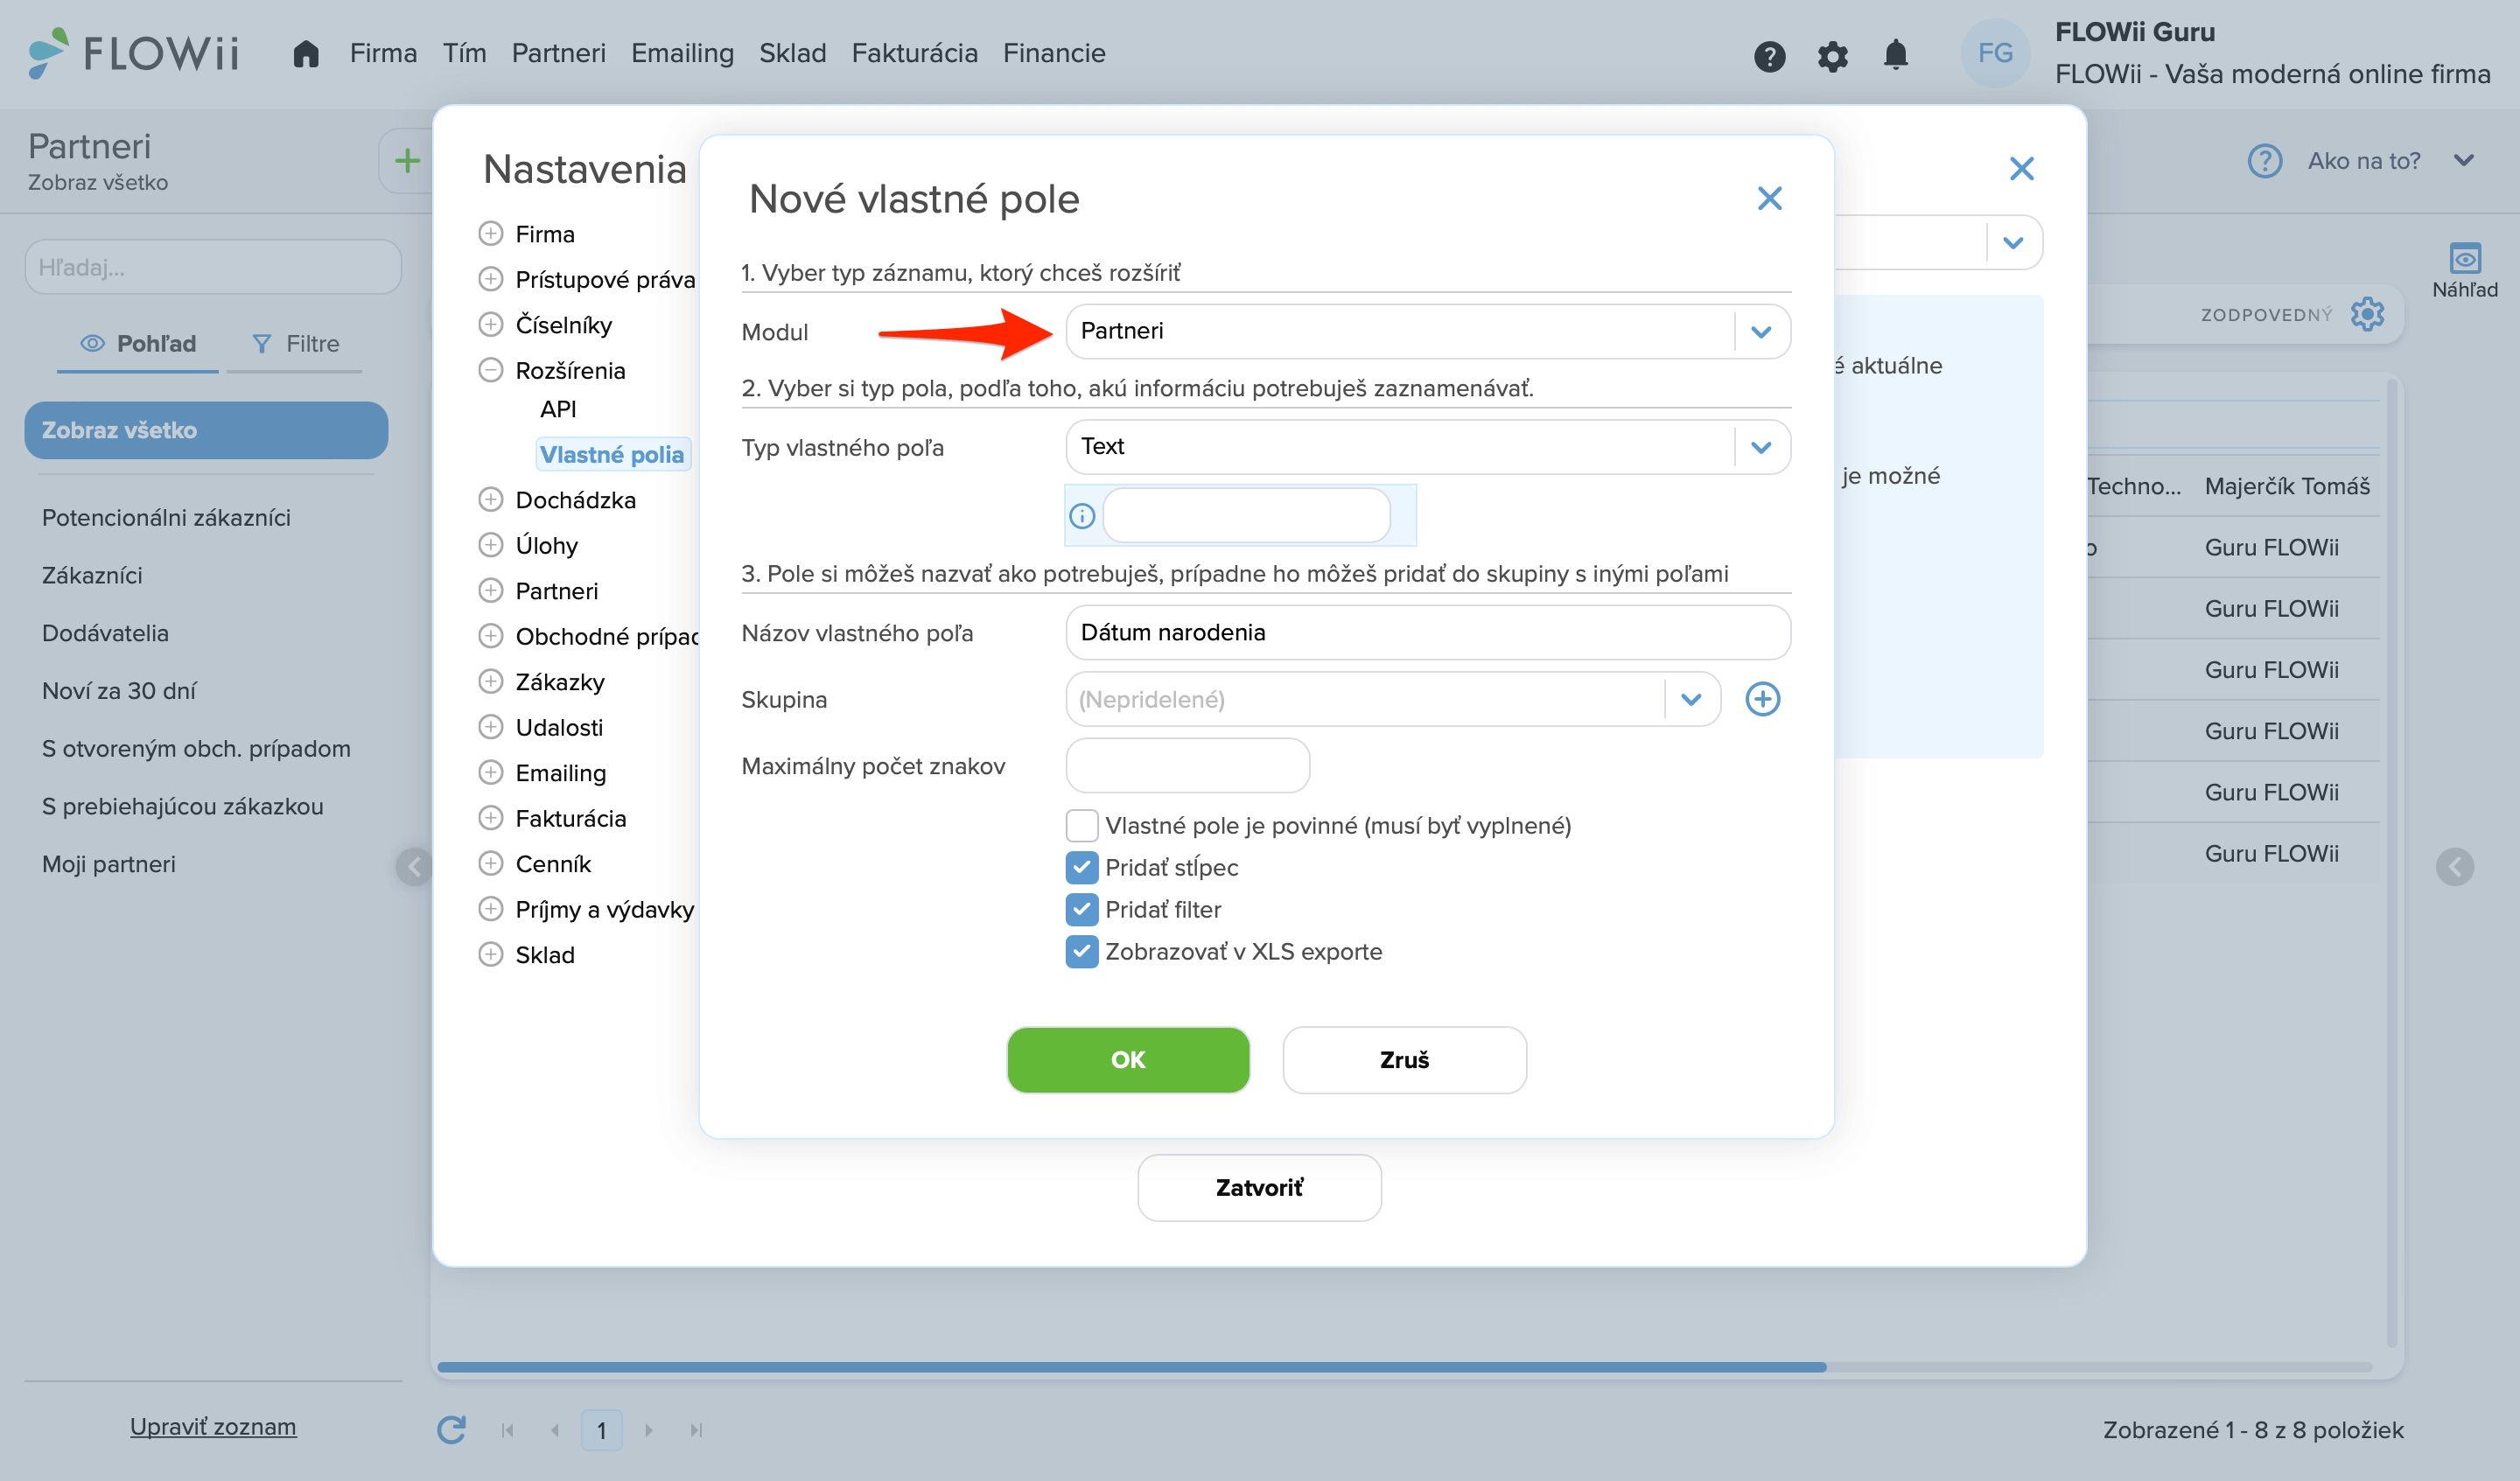The height and width of the screenshot is (1481, 2520).
Task: Click the info icon beside the text preview
Action: [x=1081, y=516]
